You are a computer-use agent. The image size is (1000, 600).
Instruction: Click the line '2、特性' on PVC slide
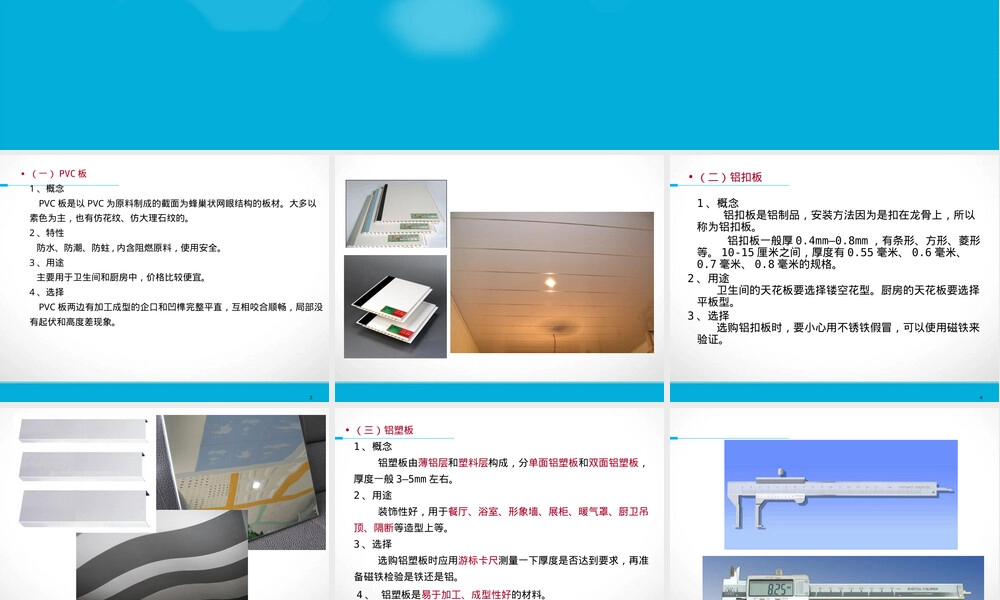coord(47,233)
